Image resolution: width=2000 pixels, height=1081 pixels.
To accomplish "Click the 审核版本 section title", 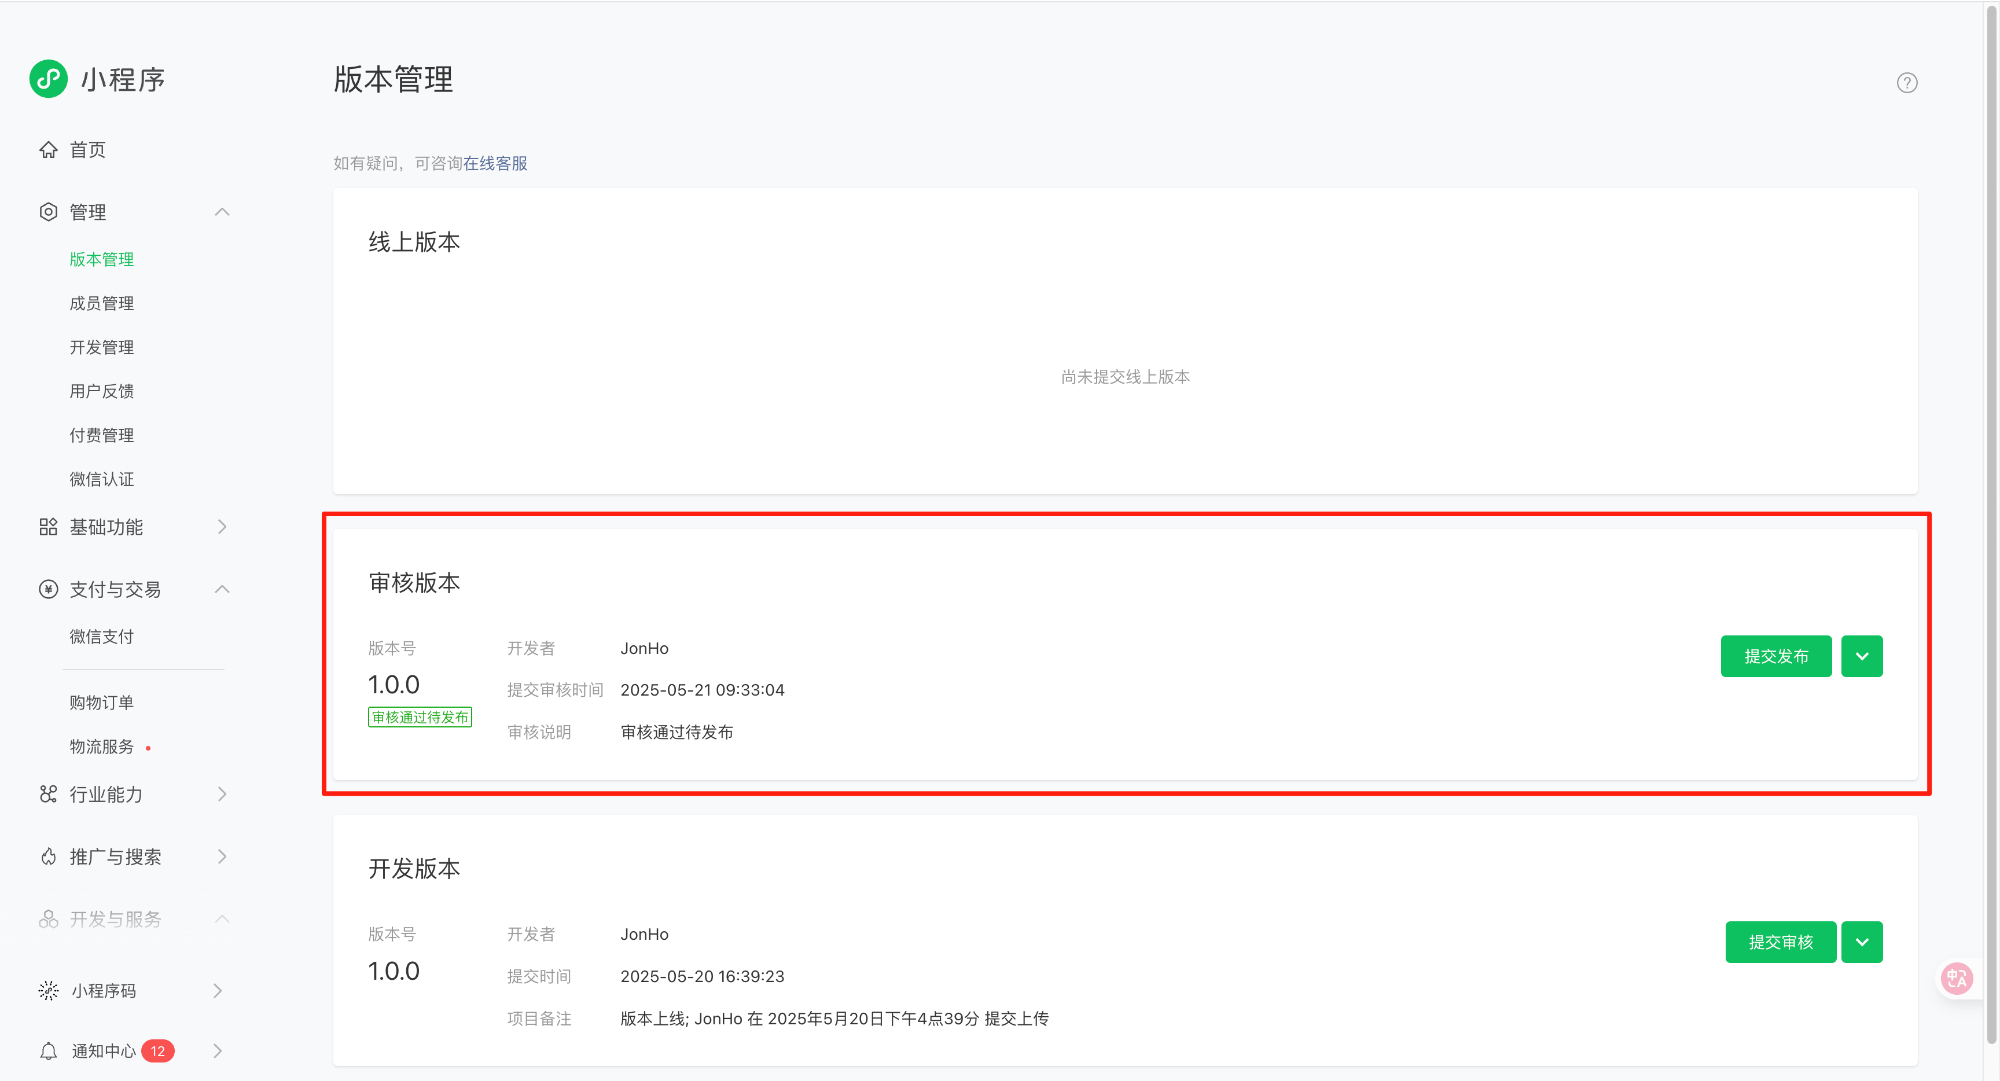I will (x=414, y=583).
